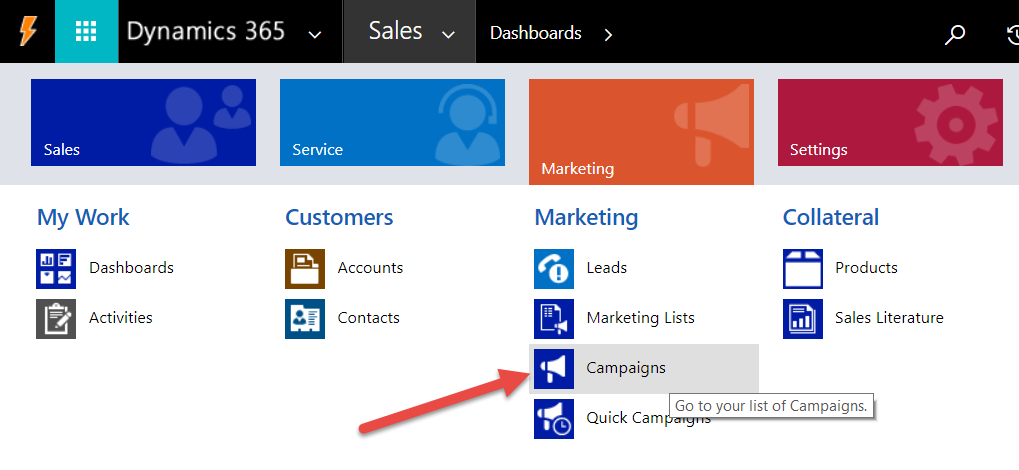Click the orange lightning bolt logo
The height and width of the screenshot is (470, 1019).
27,32
